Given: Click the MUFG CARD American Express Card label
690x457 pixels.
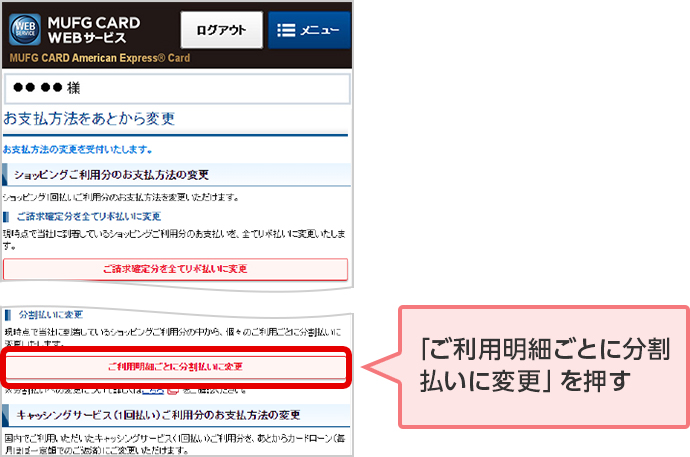Looking at the screenshot, I should tap(99, 57).
